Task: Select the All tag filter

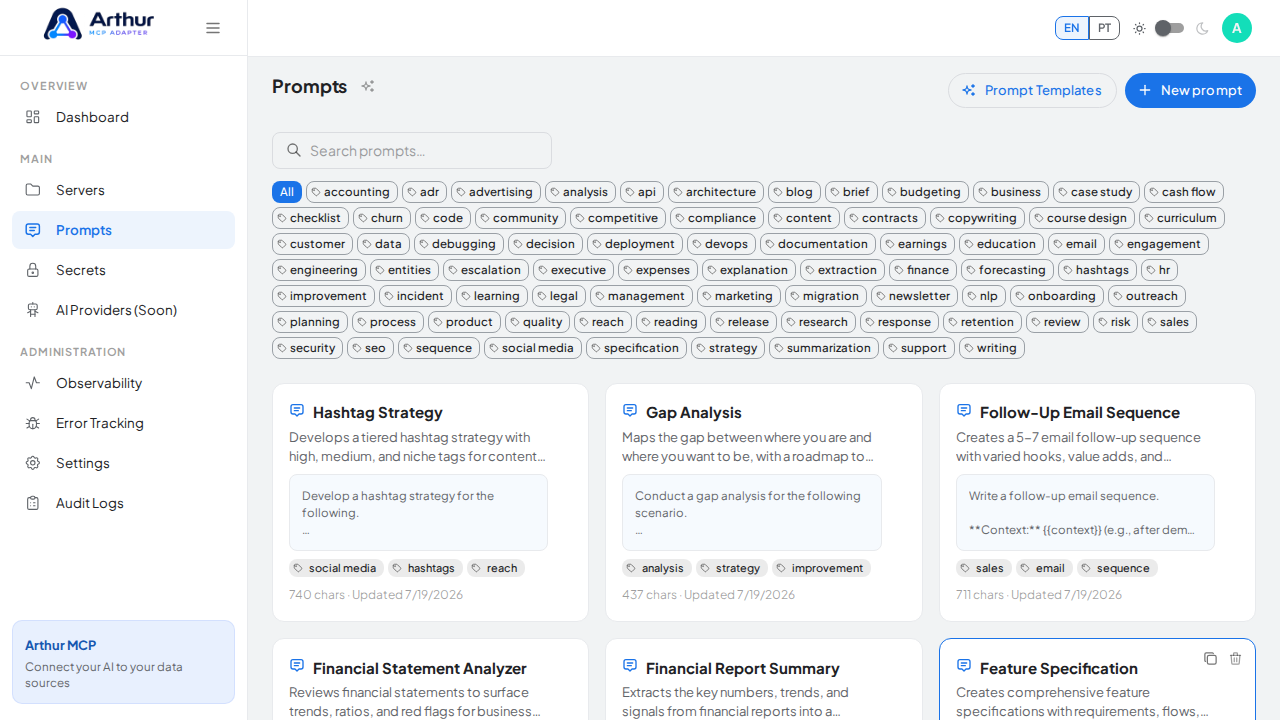Action: (x=287, y=192)
